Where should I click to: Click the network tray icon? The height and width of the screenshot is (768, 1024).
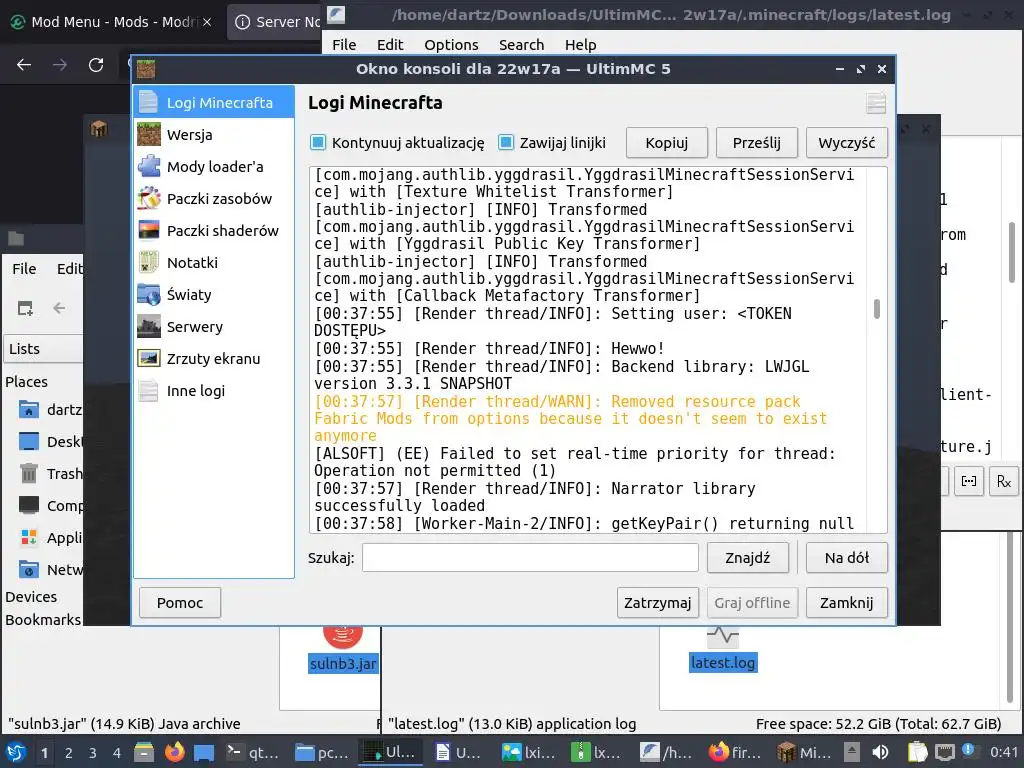944,752
